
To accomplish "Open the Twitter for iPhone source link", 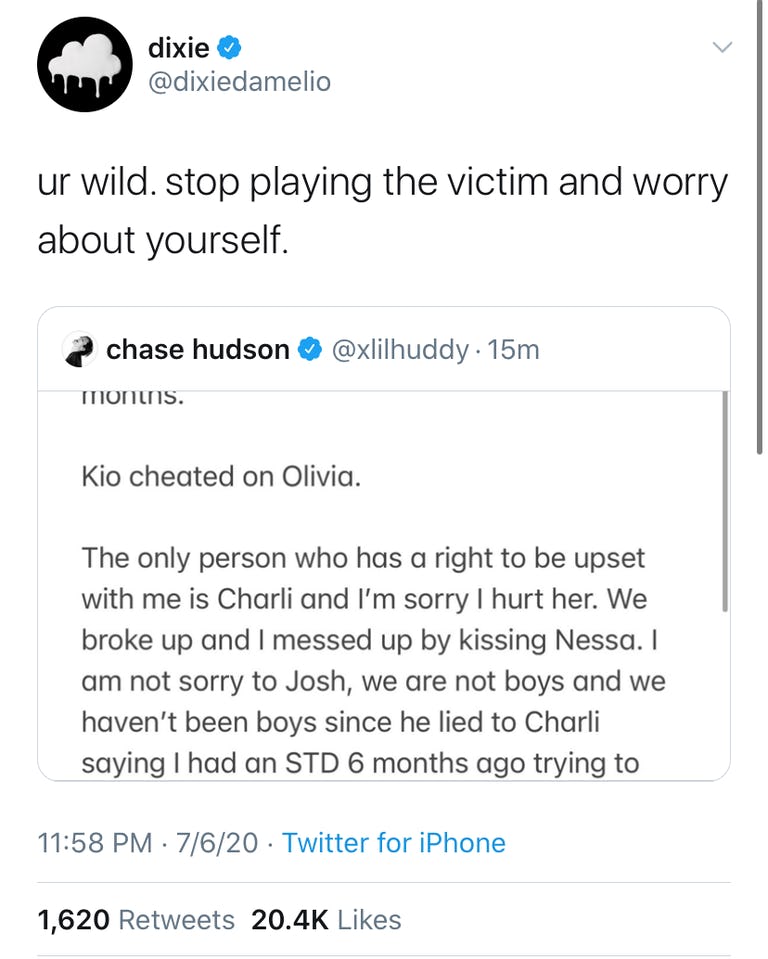I will coord(394,843).
